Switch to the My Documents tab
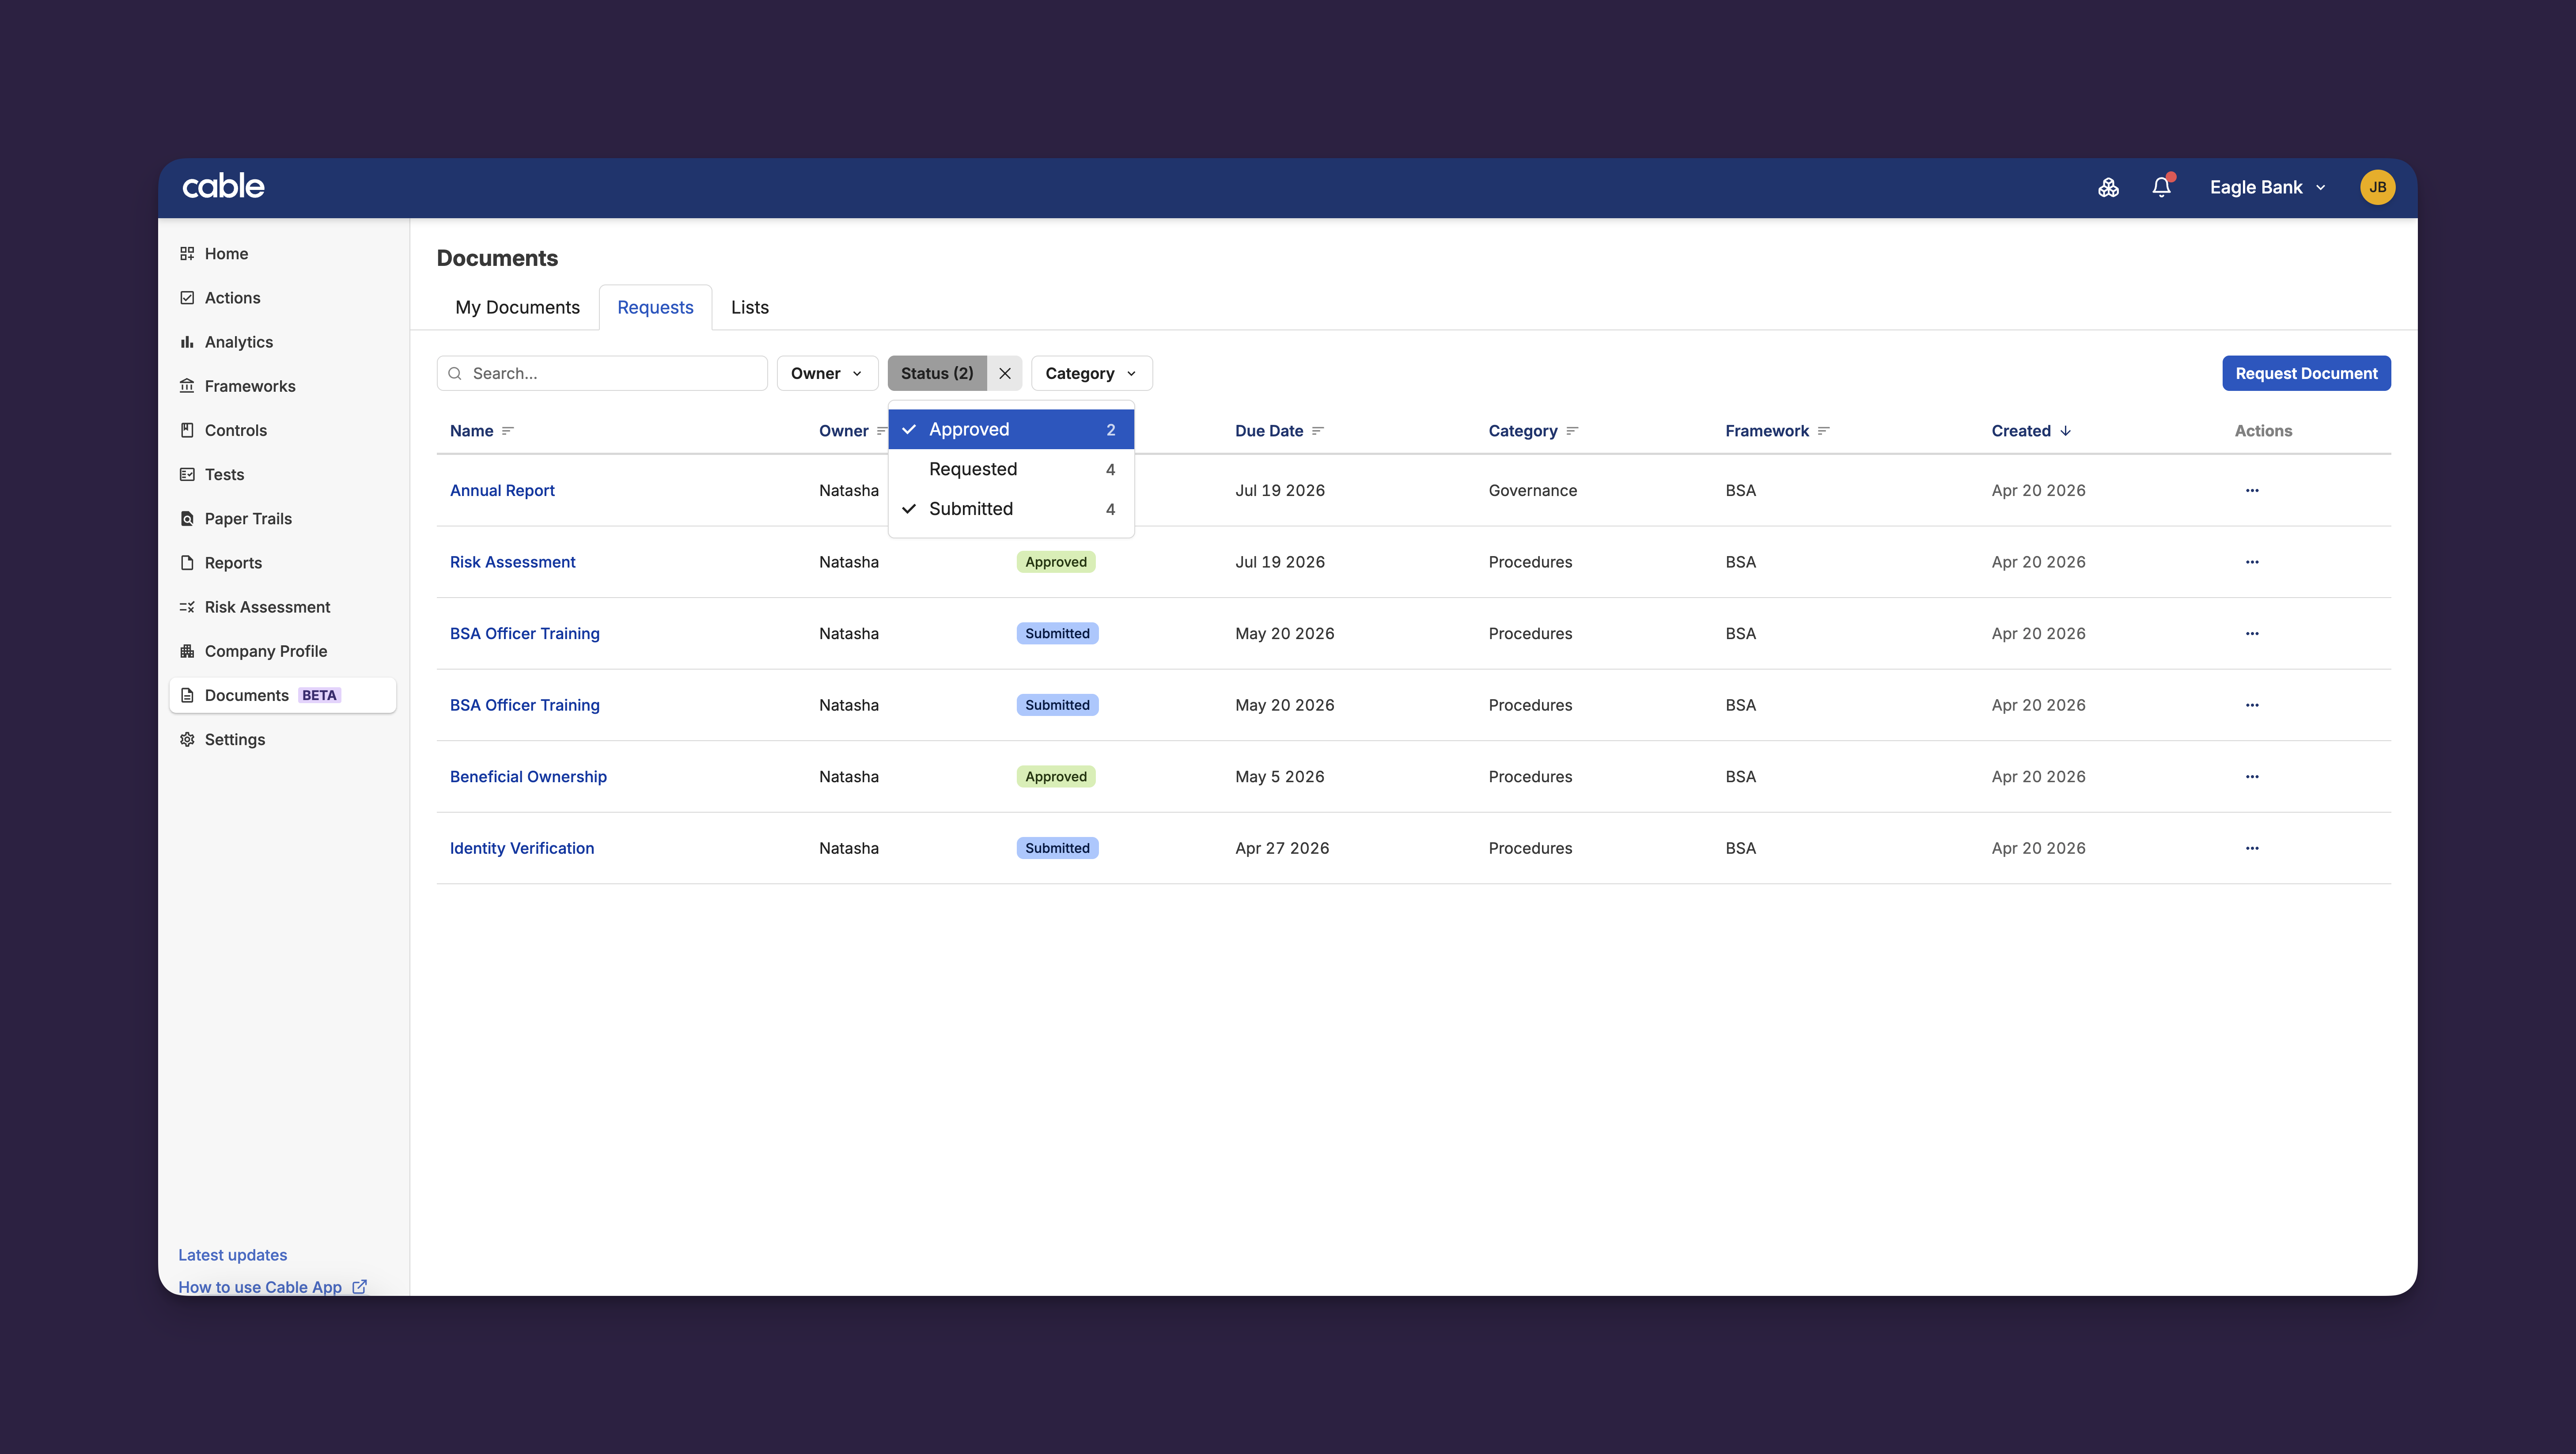This screenshot has width=2576, height=1454. click(x=517, y=307)
